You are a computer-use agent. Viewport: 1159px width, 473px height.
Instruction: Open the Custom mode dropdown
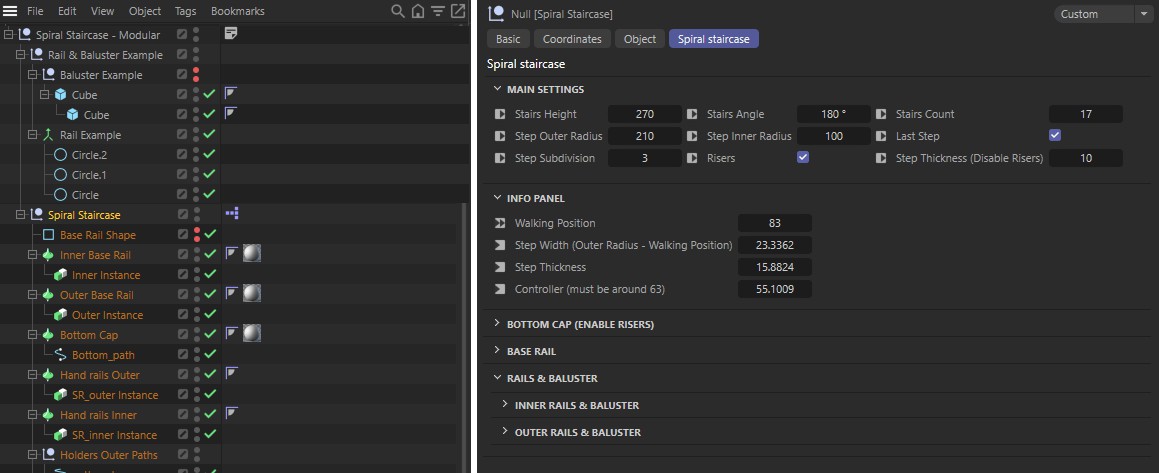(1104, 14)
